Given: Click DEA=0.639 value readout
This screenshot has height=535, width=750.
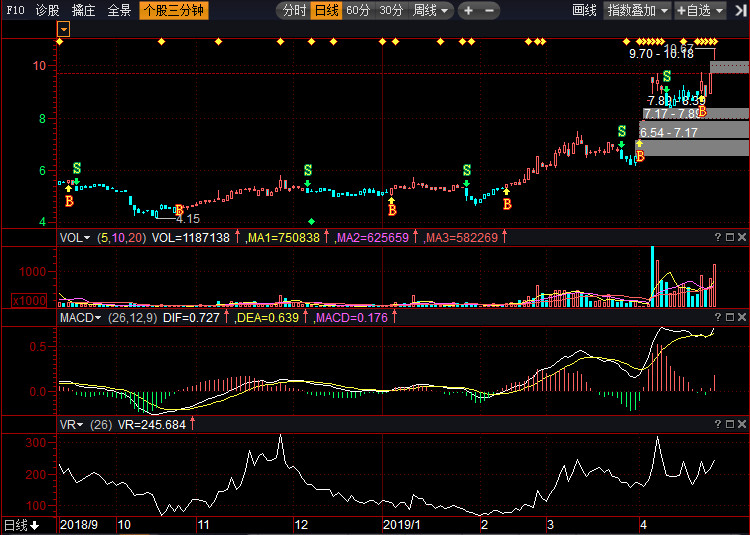Looking at the screenshot, I should pyautogui.click(x=268, y=318).
